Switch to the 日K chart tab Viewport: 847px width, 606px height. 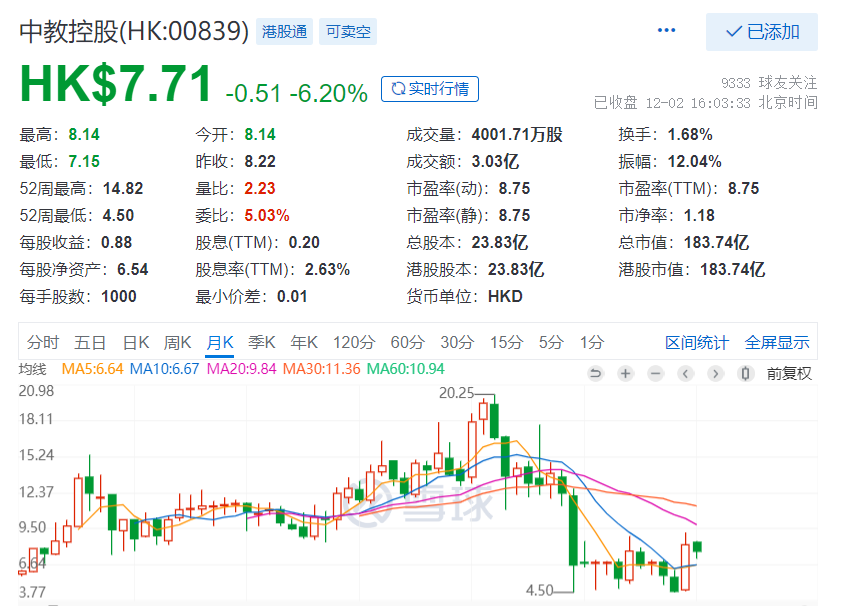point(136,342)
